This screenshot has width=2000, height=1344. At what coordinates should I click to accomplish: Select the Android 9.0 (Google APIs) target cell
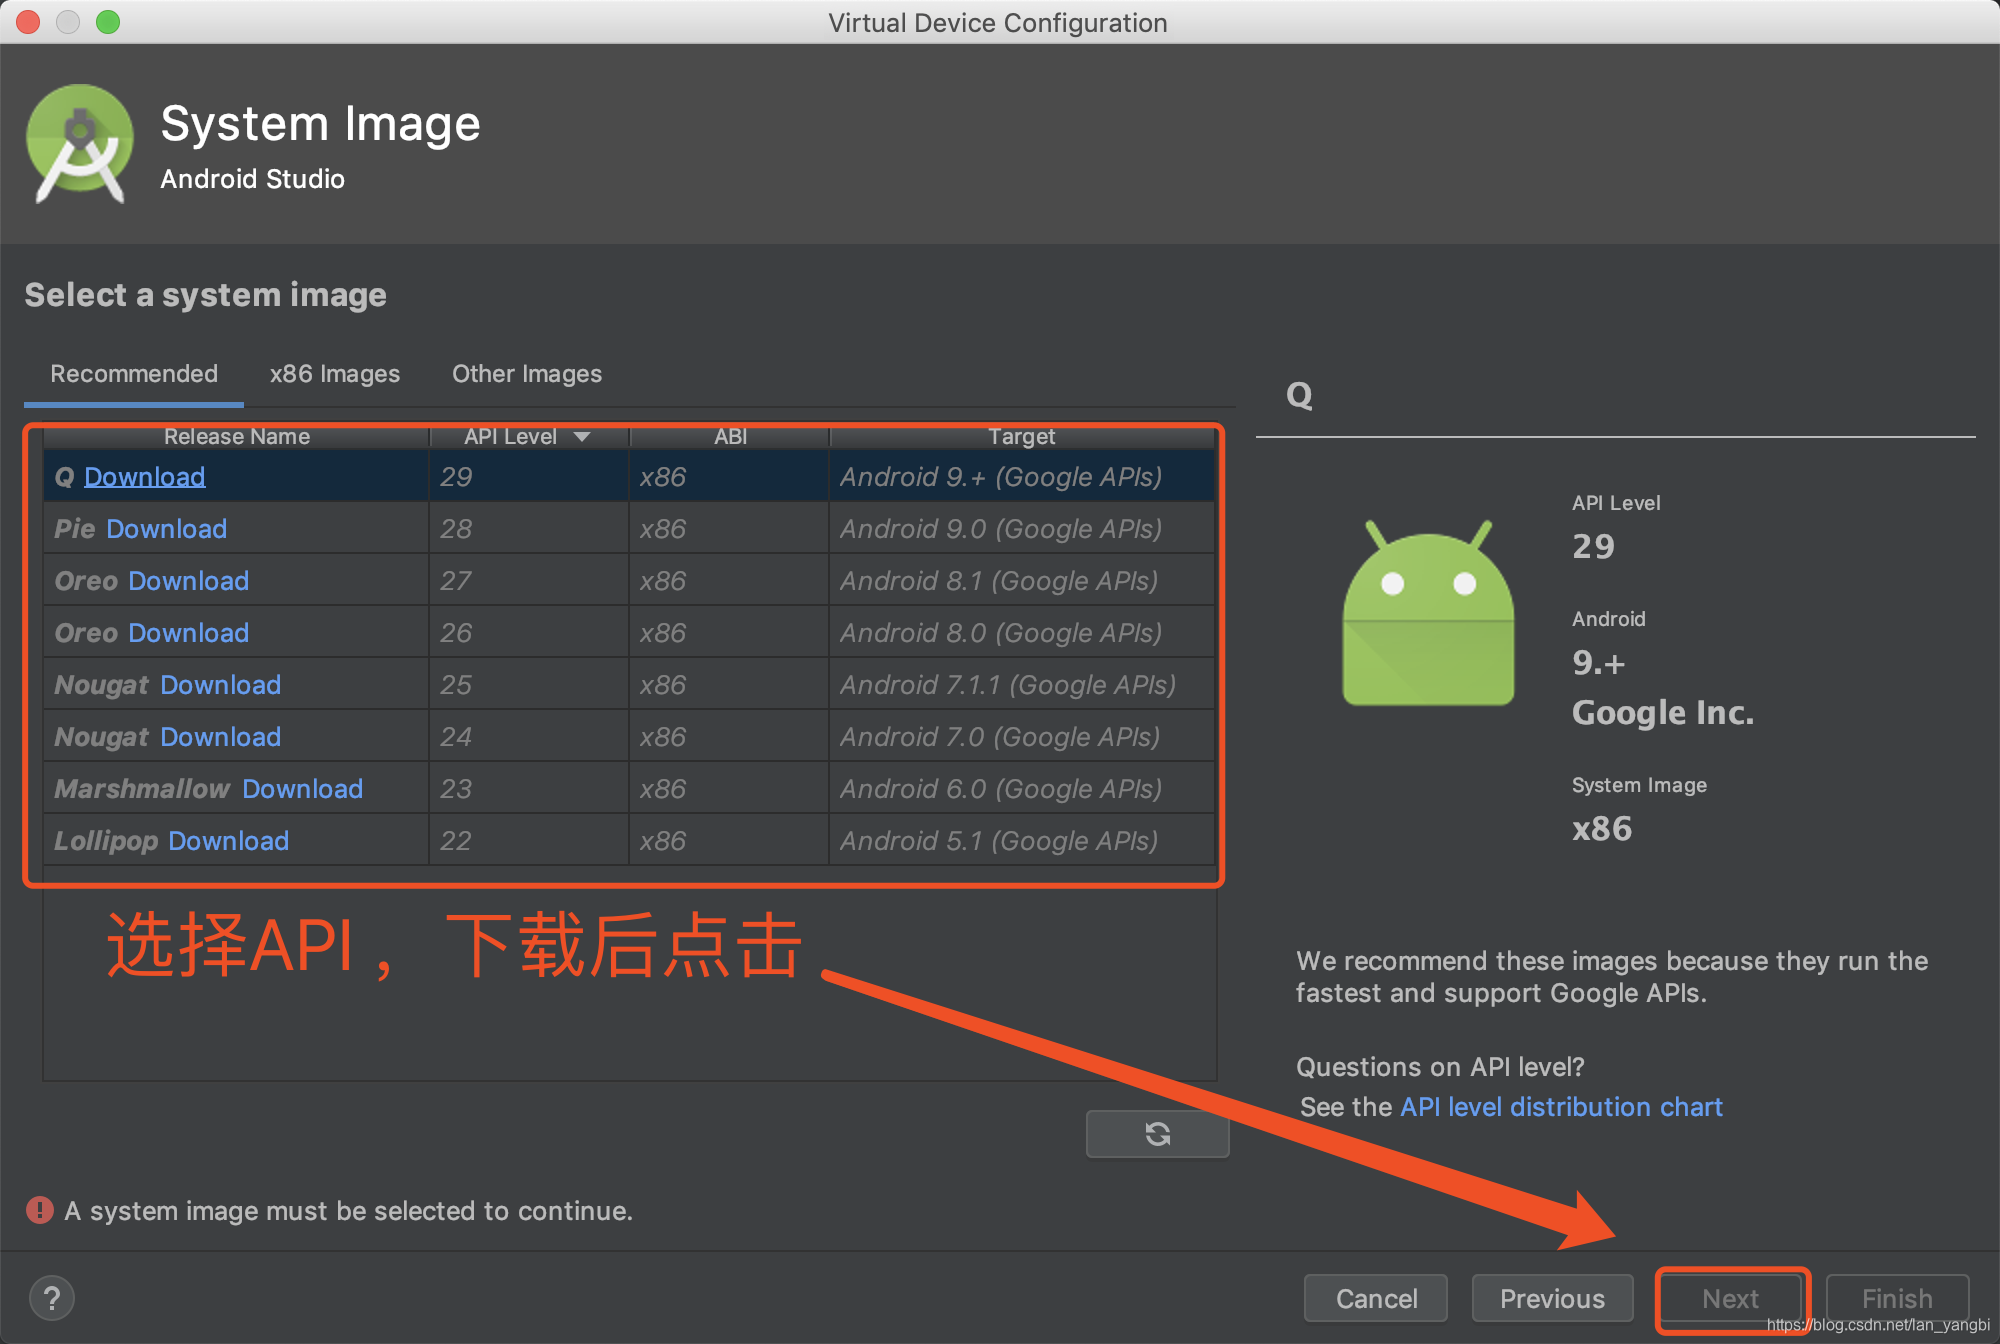(1022, 529)
